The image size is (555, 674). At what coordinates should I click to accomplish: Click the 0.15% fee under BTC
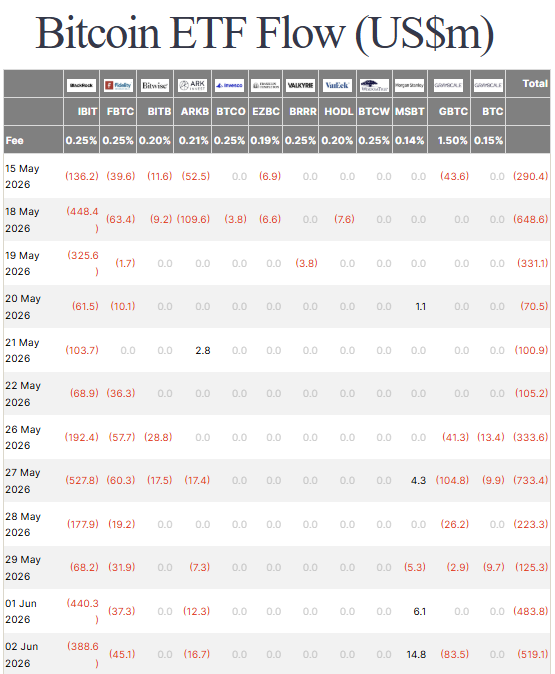(488, 141)
